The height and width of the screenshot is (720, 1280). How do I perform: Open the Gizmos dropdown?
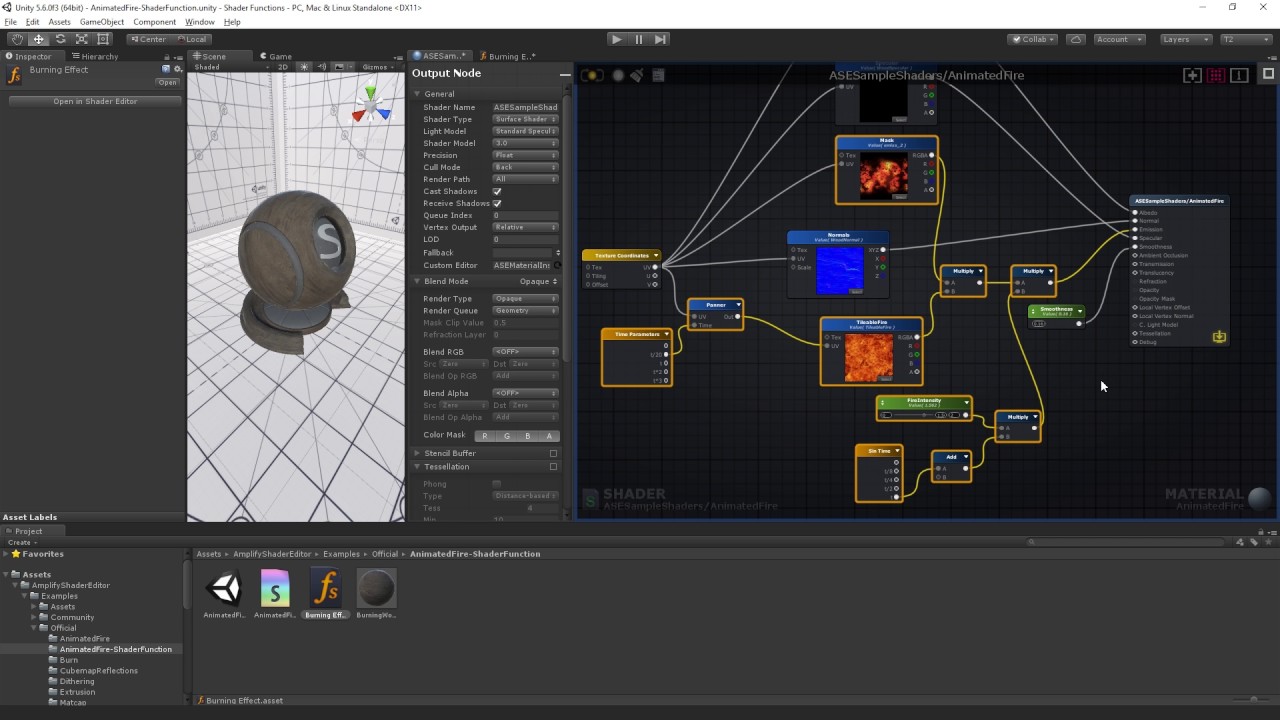click(x=377, y=67)
